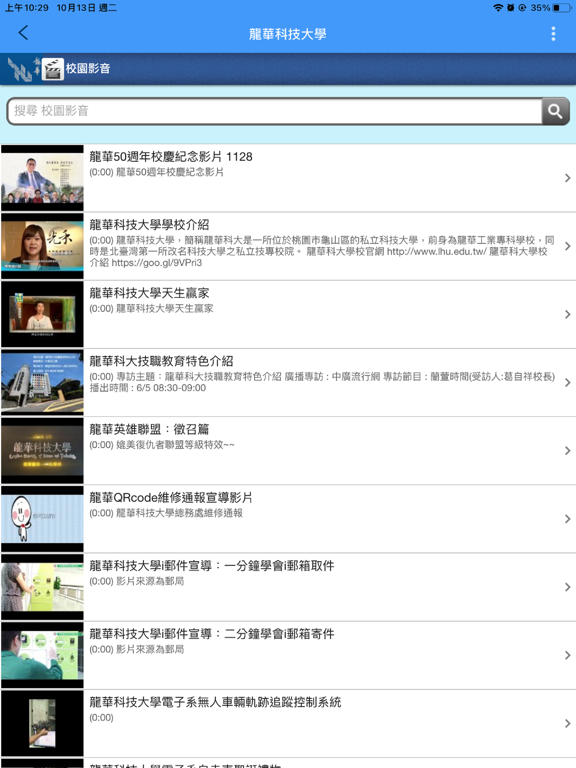Open thumbnail of 一分鐘學會i郵箱取件 video
Viewport: 576px width, 768px height.
[42, 587]
